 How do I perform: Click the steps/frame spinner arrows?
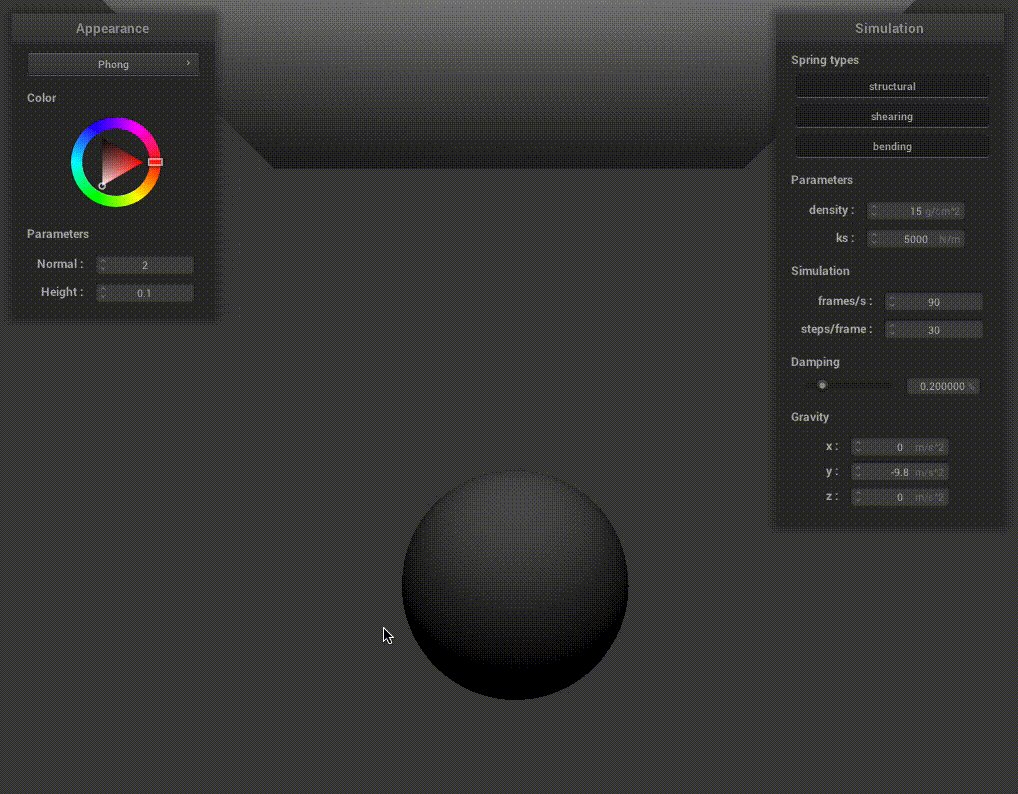click(x=892, y=330)
